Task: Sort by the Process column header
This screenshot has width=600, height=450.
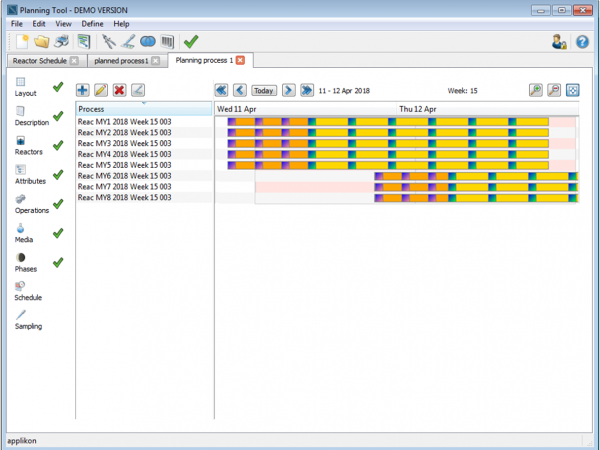Action: pyautogui.click(x=144, y=109)
